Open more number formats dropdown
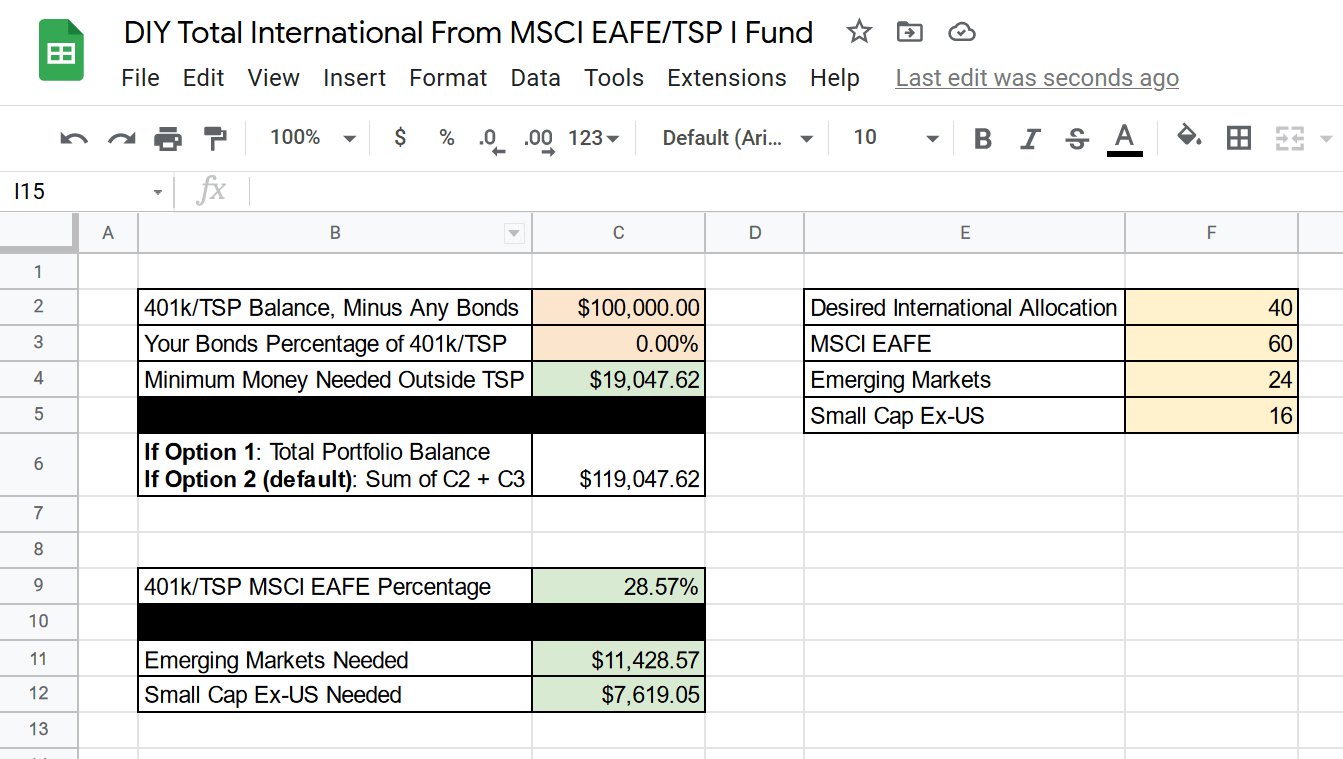 coord(594,137)
